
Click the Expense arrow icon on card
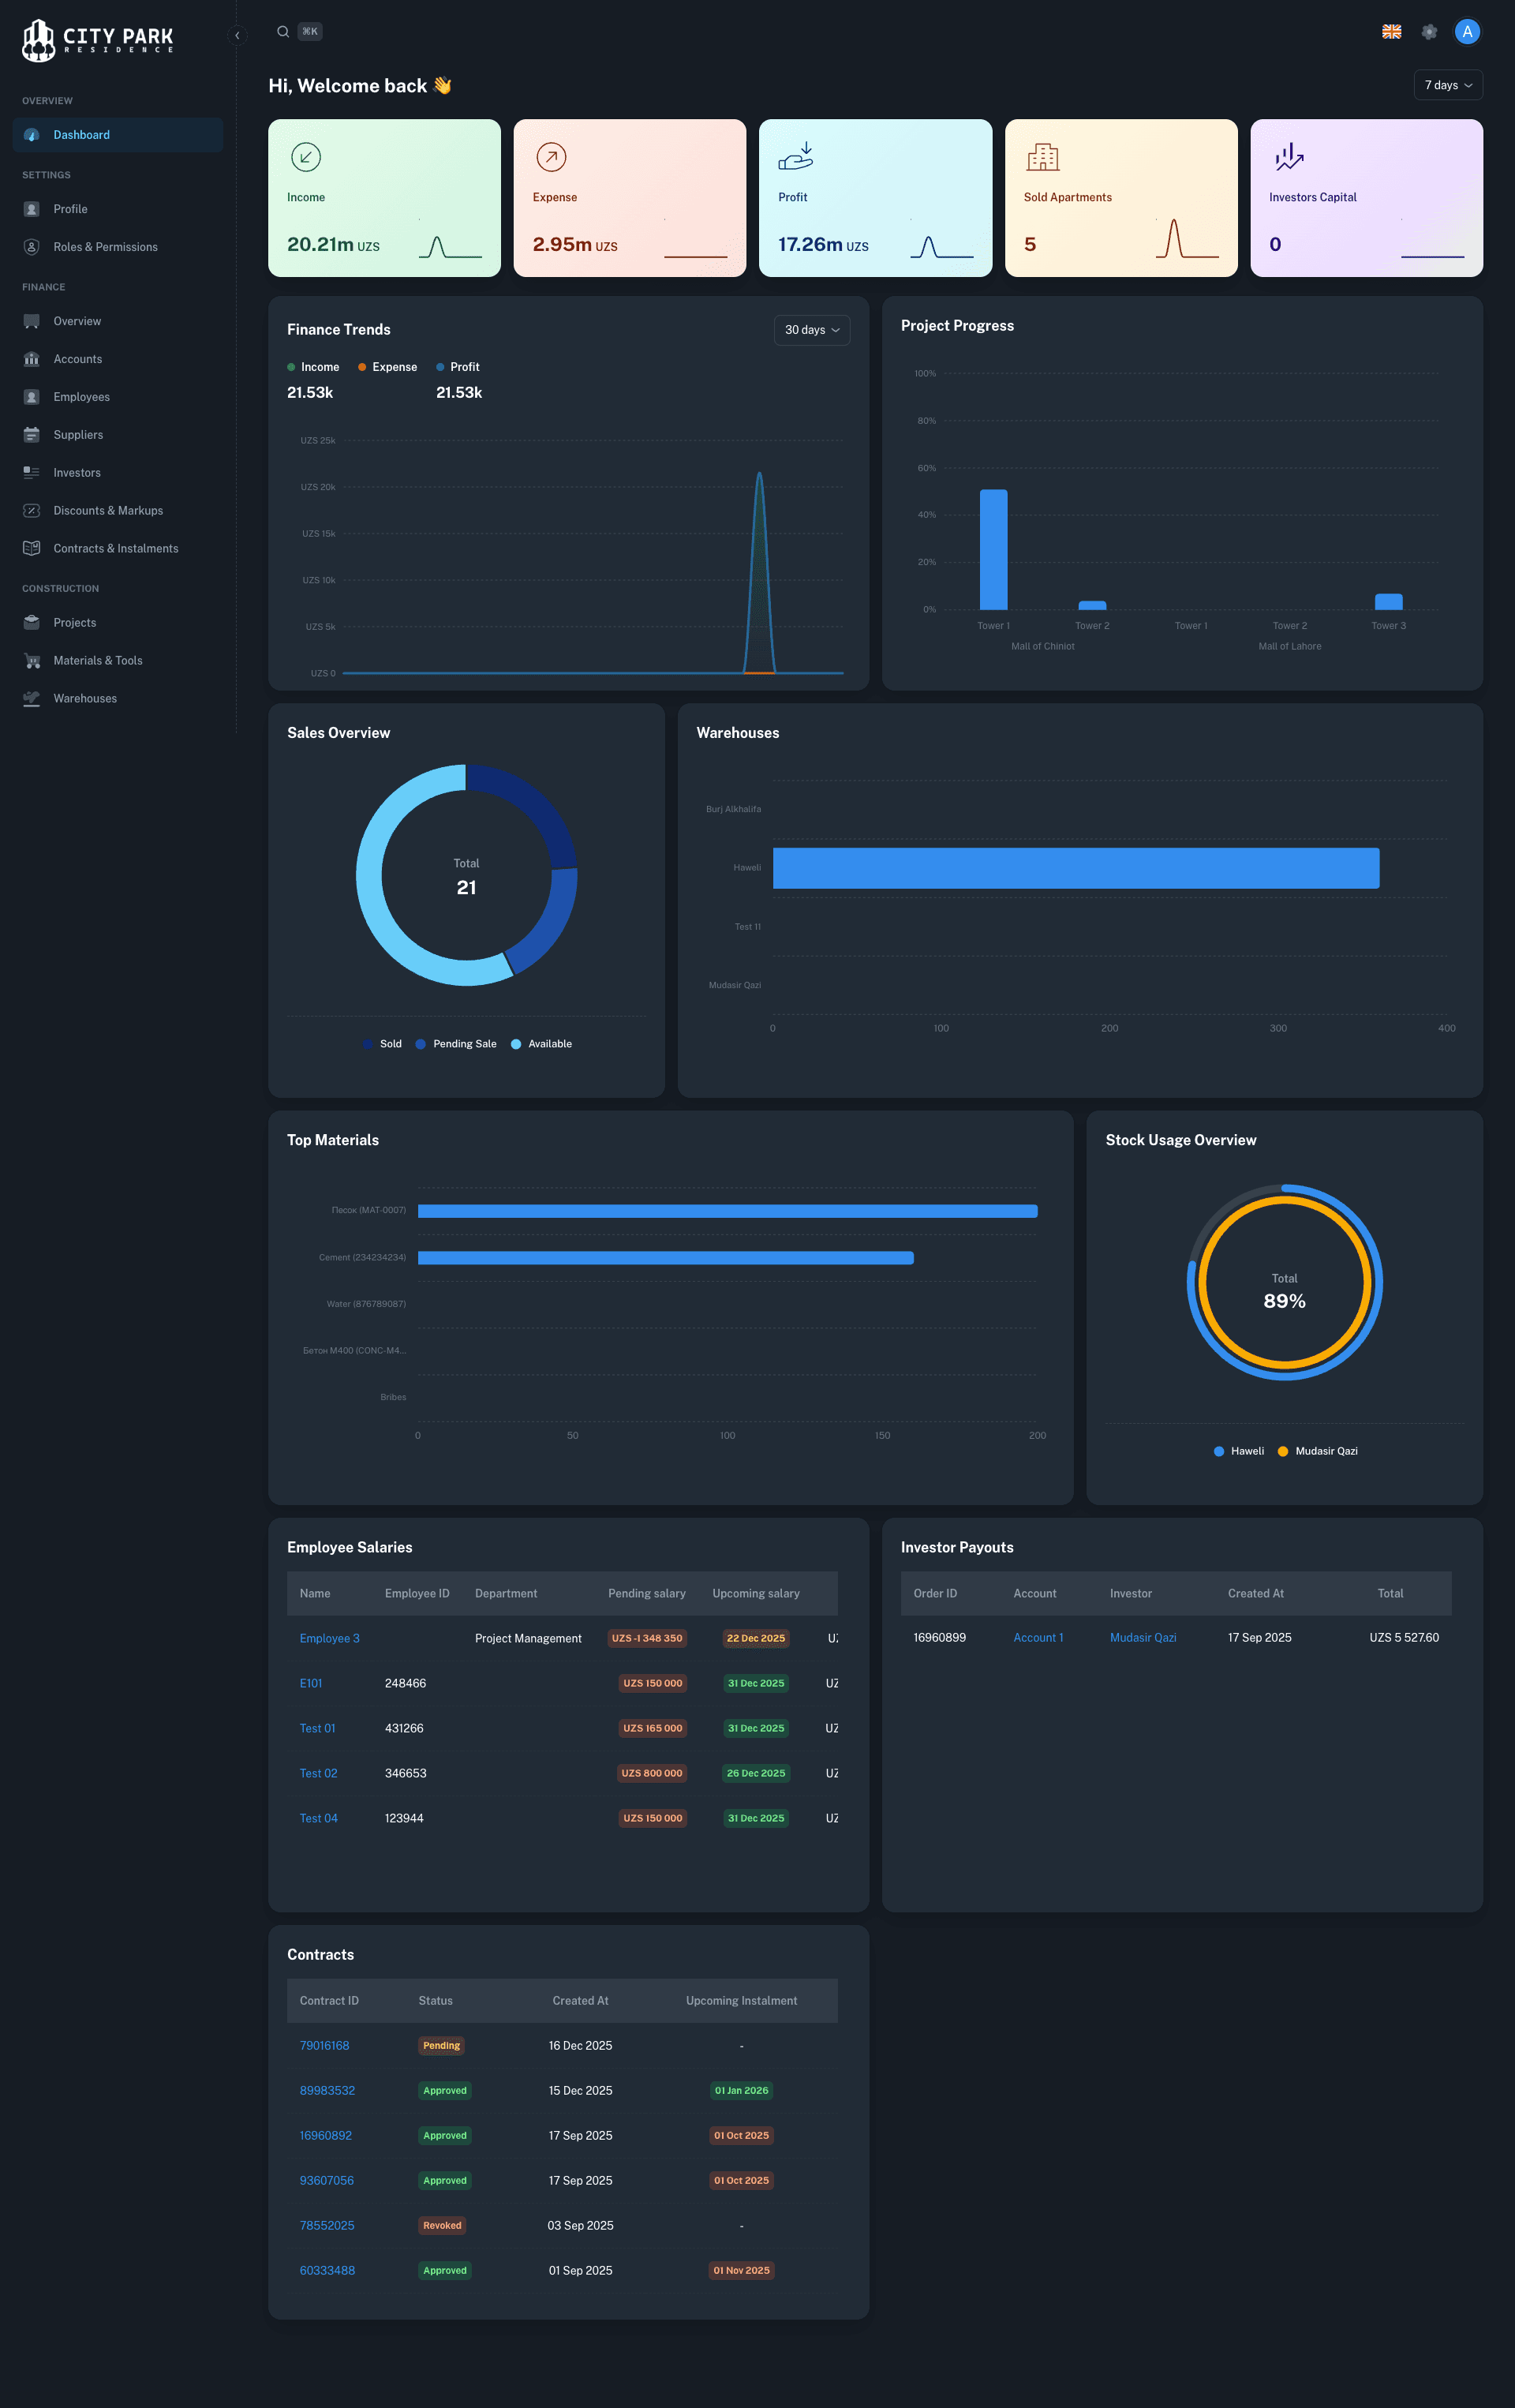click(x=551, y=157)
